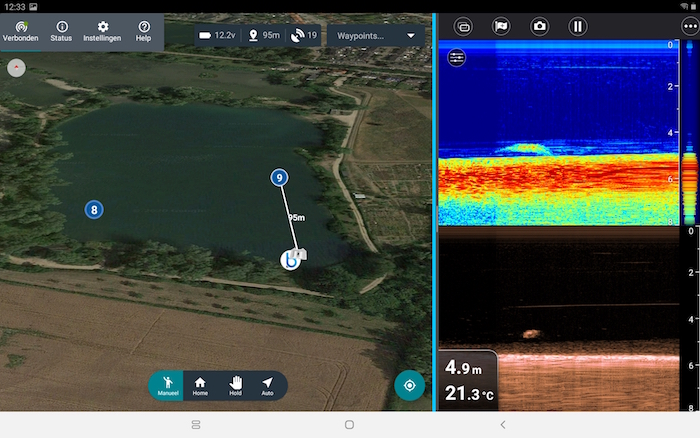700x438 pixels.
Task: Switch to Auto navigation mode
Action: [x=267, y=386]
